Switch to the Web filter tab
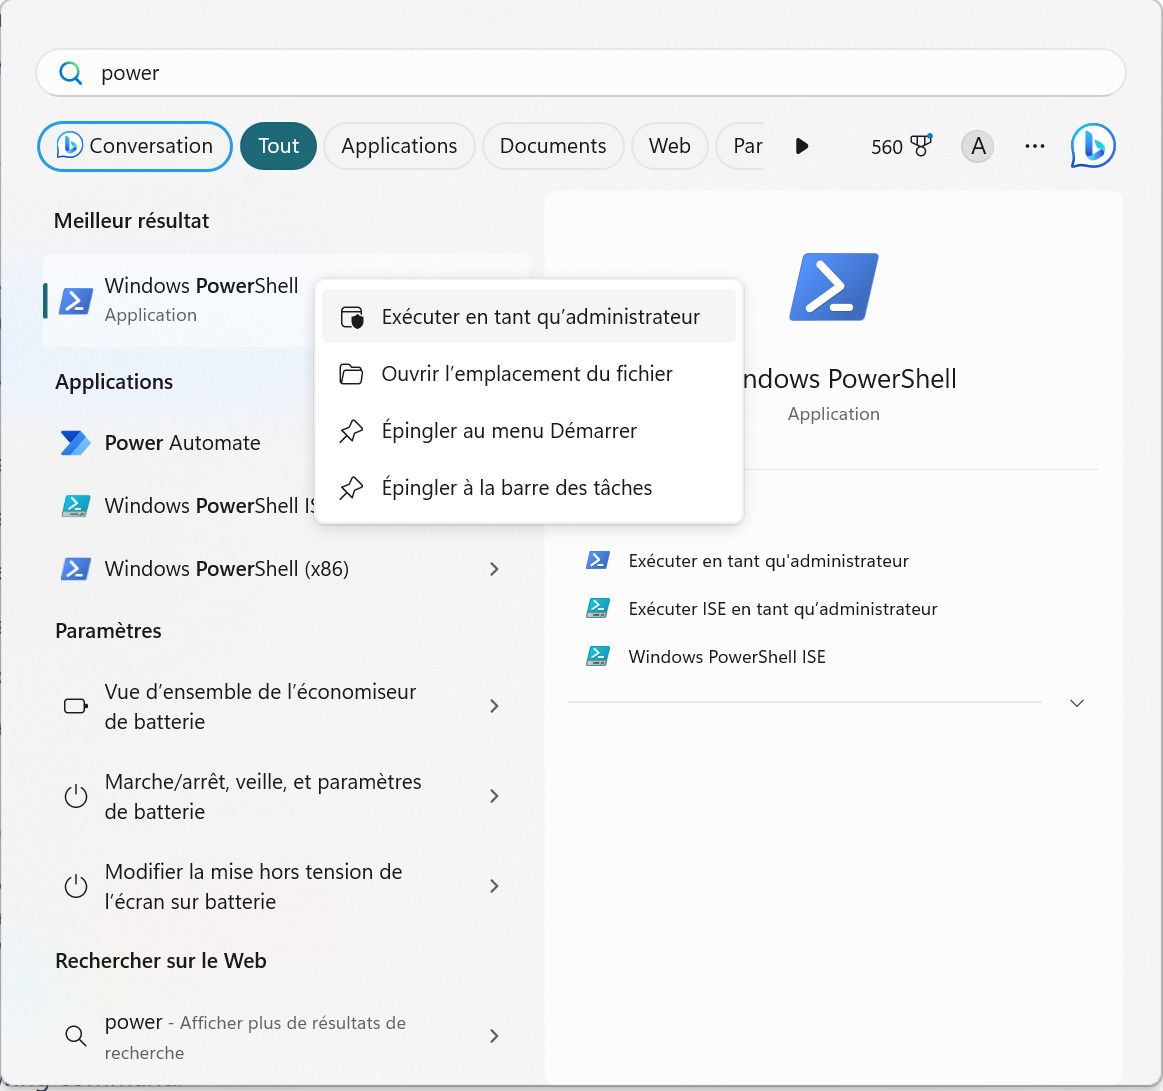This screenshot has width=1163, height=1091. (670, 146)
